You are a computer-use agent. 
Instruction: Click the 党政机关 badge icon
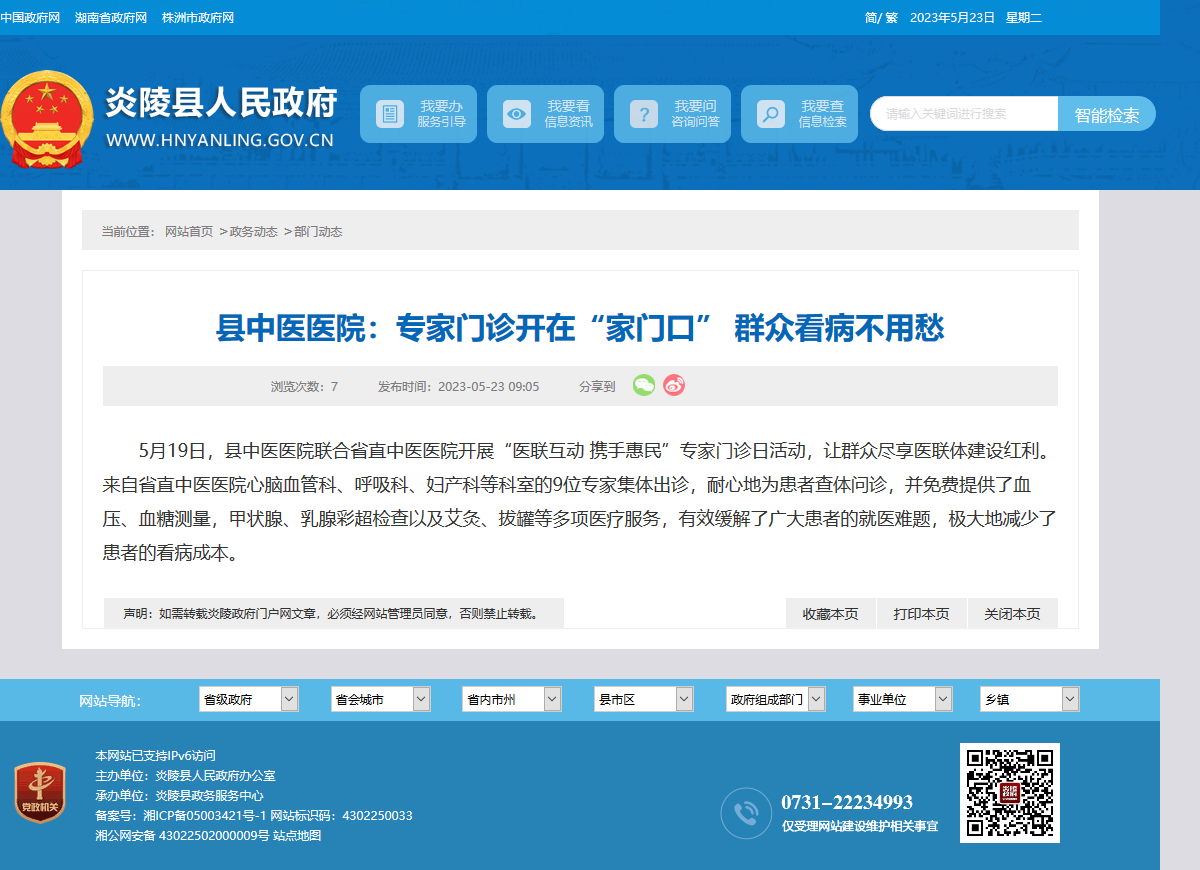point(40,792)
